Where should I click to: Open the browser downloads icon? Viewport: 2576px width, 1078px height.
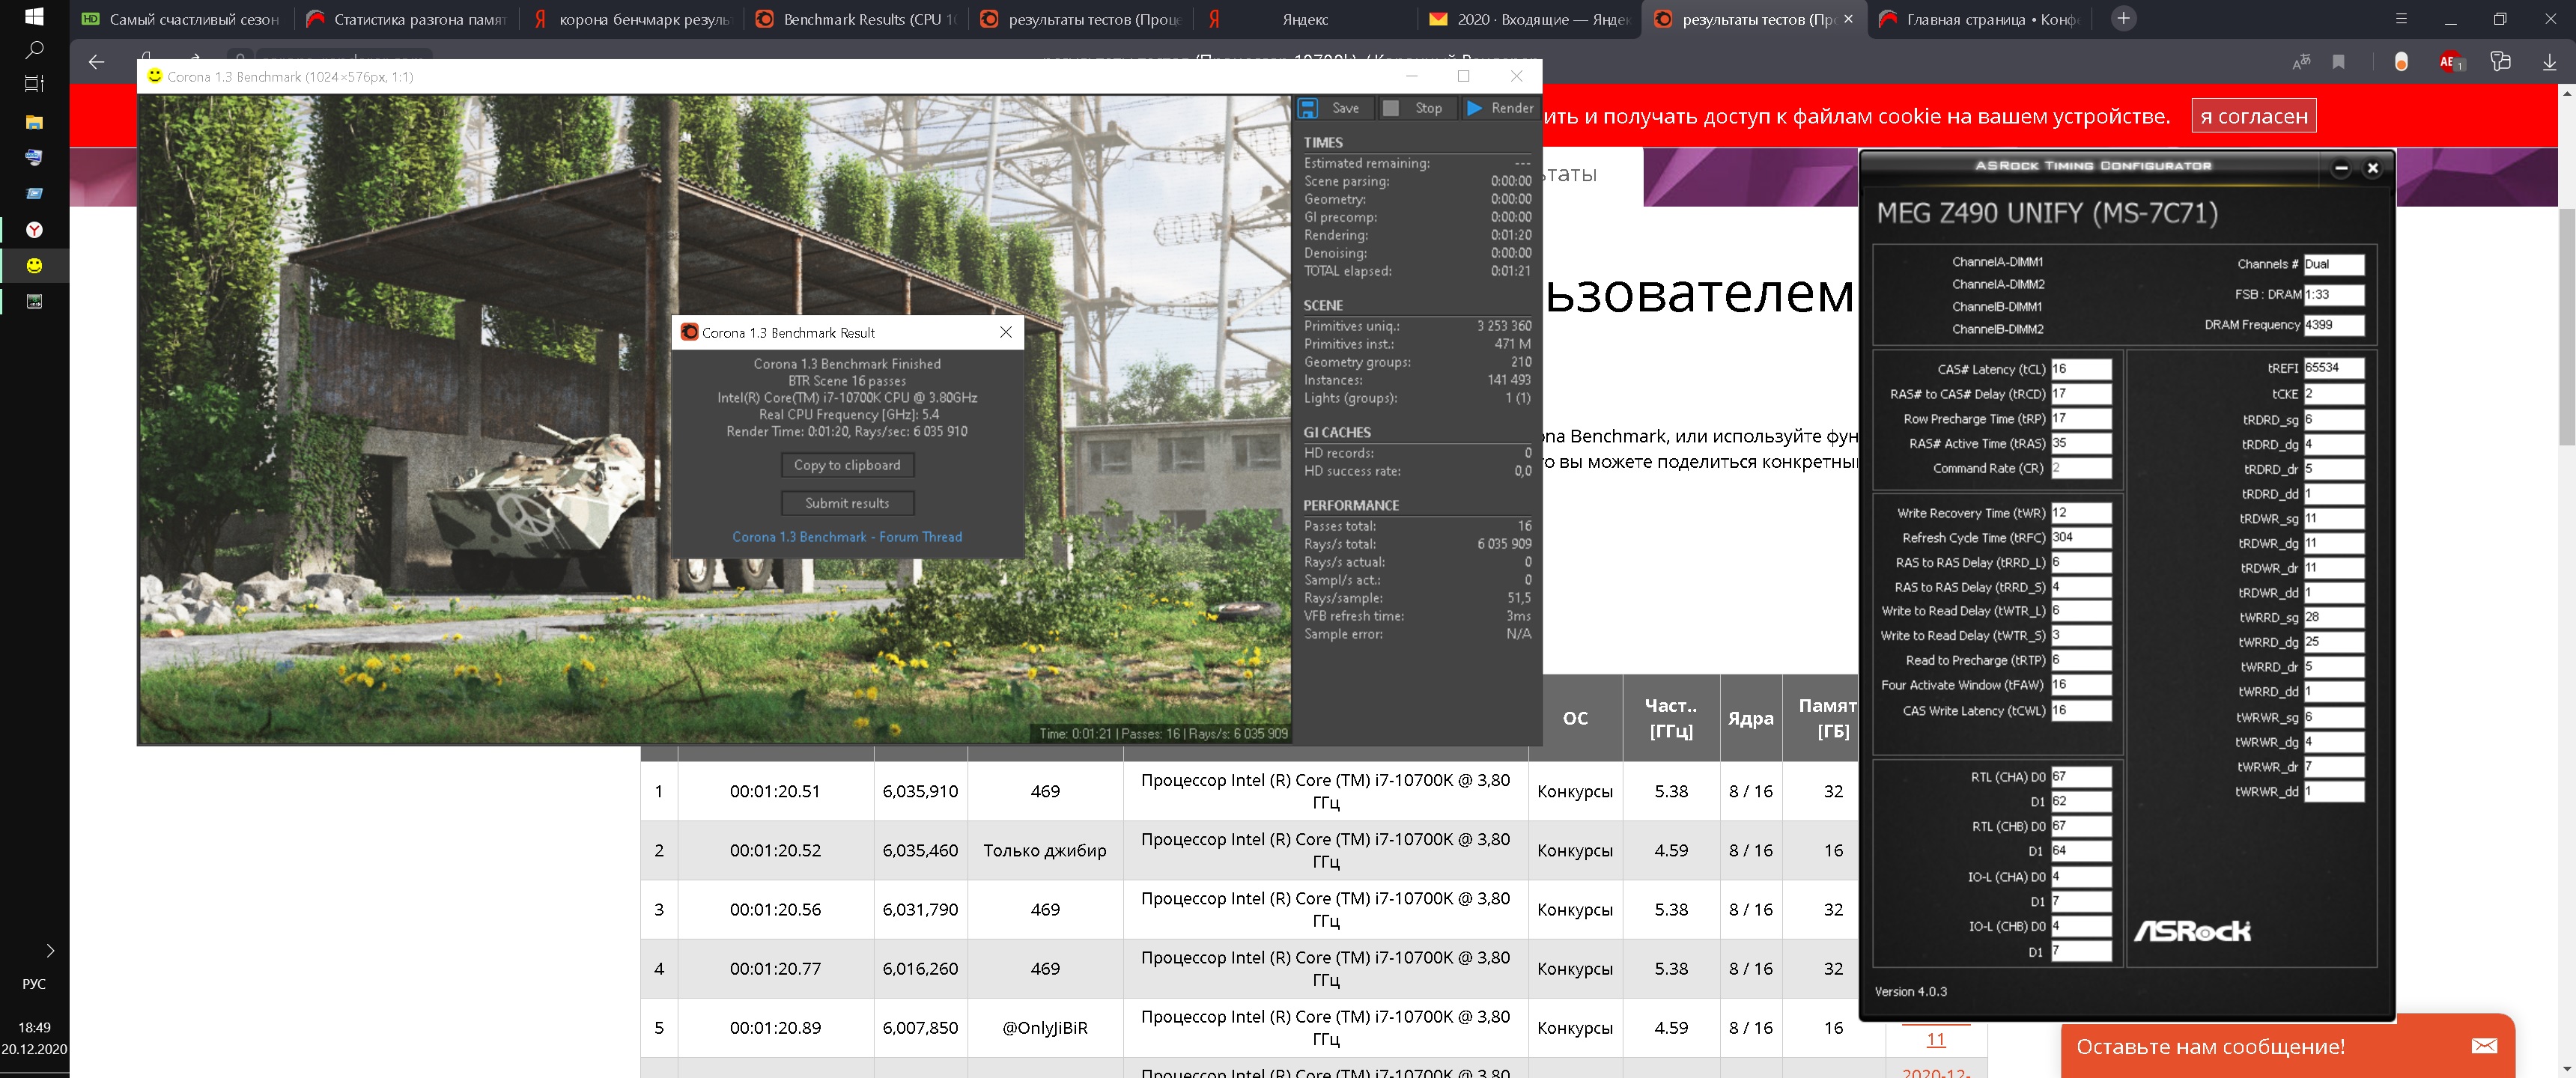pyautogui.click(x=2549, y=62)
